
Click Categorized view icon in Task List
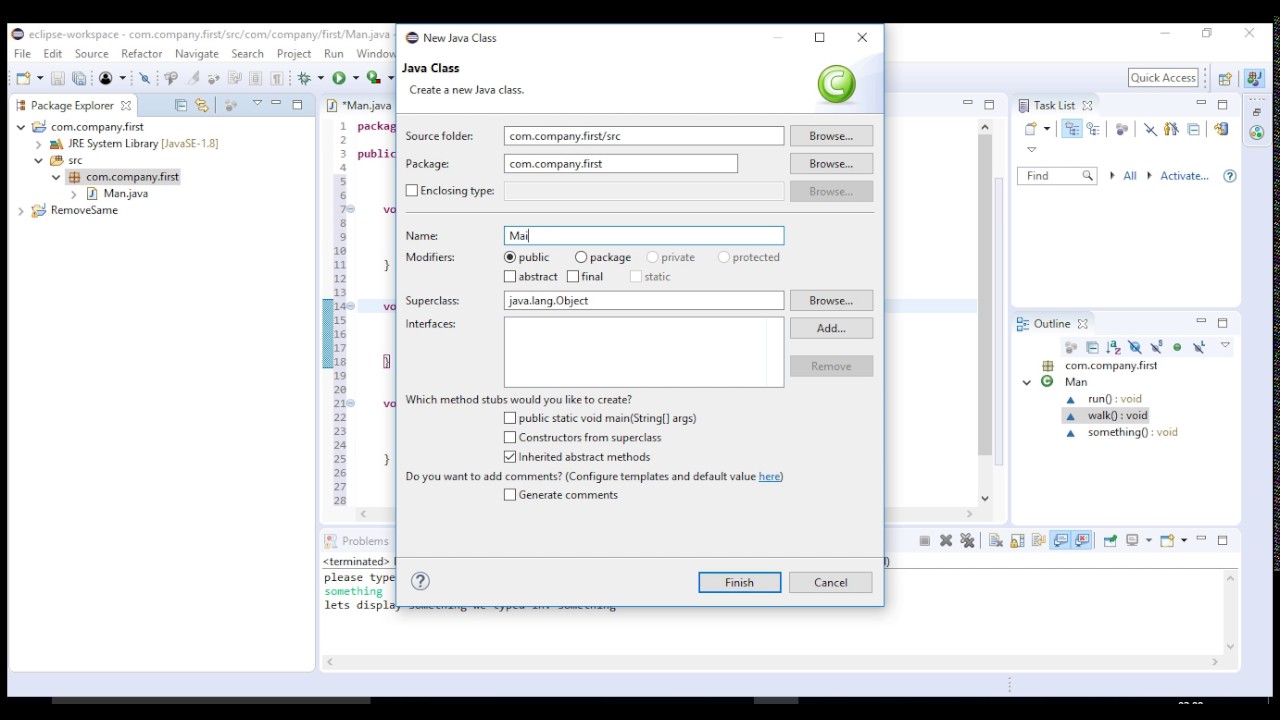pos(1072,129)
